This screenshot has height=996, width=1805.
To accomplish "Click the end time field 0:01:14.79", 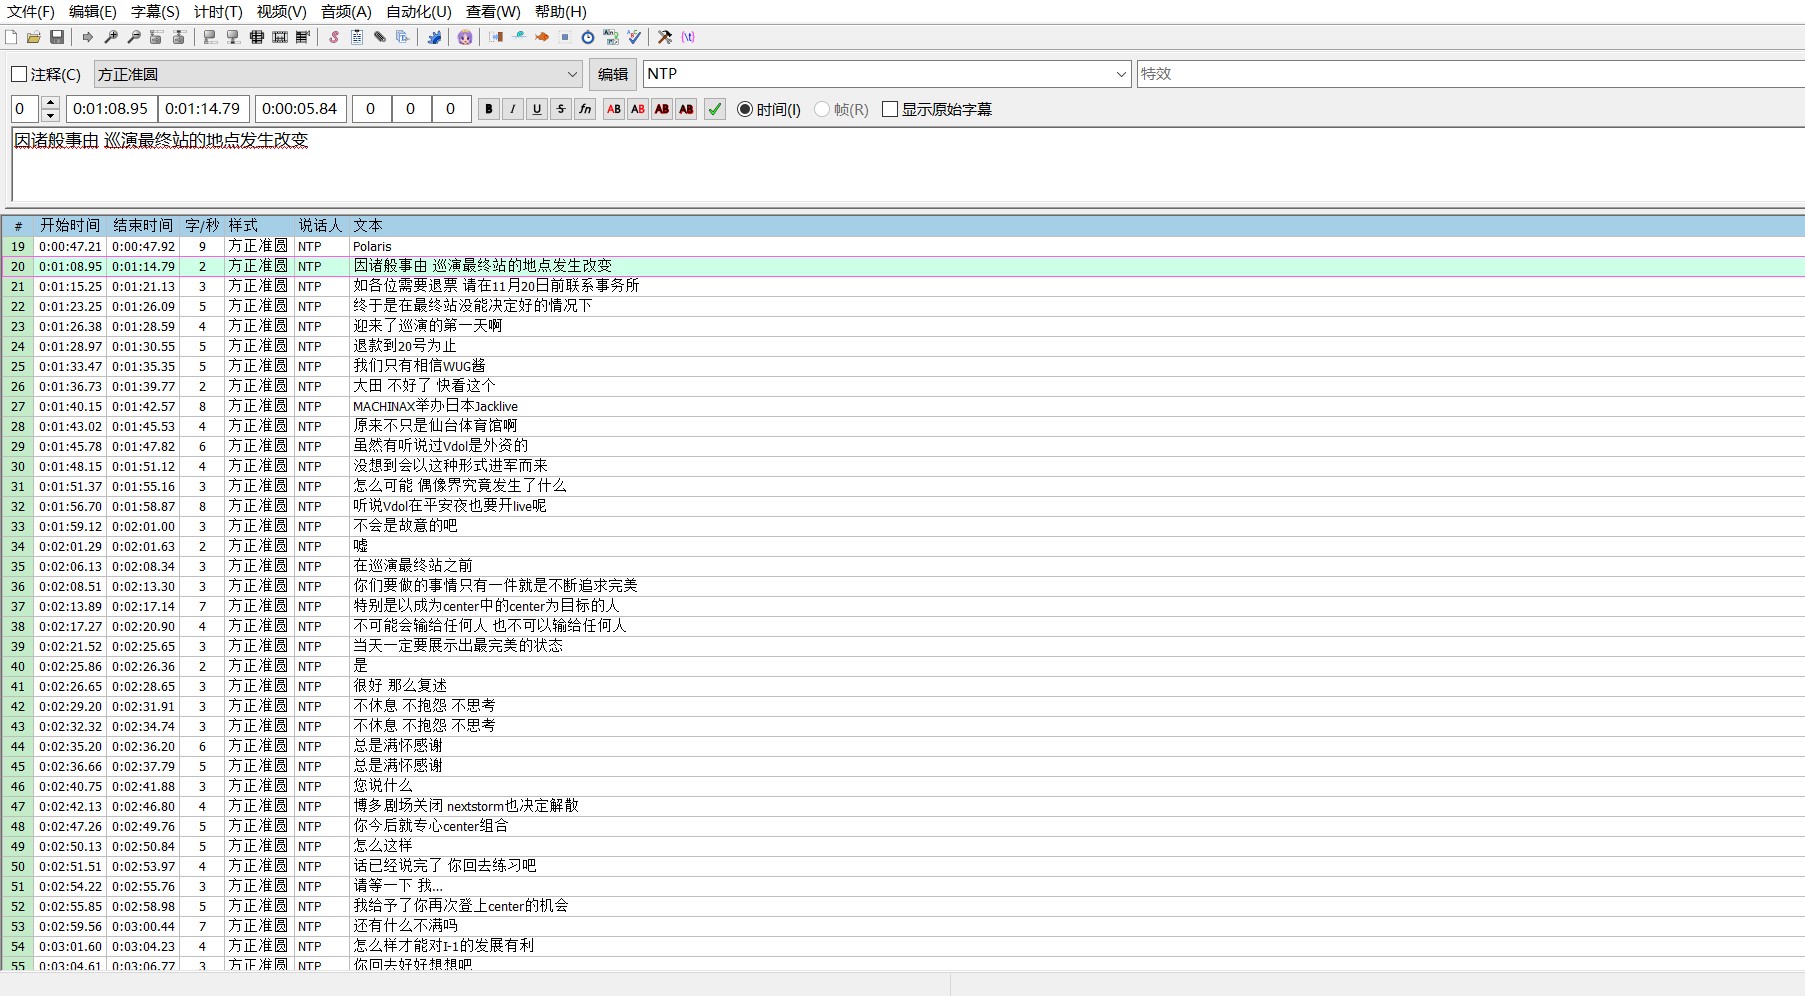I will (x=204, y=109).
